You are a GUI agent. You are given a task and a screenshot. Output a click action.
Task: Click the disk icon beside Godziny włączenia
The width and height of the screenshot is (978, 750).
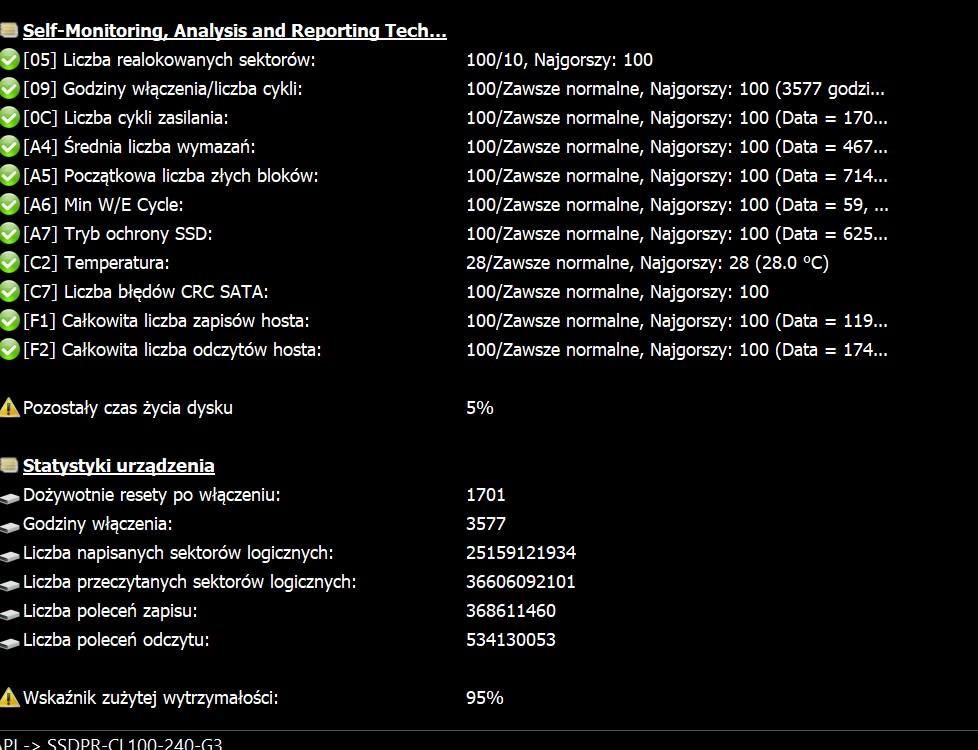9,524
